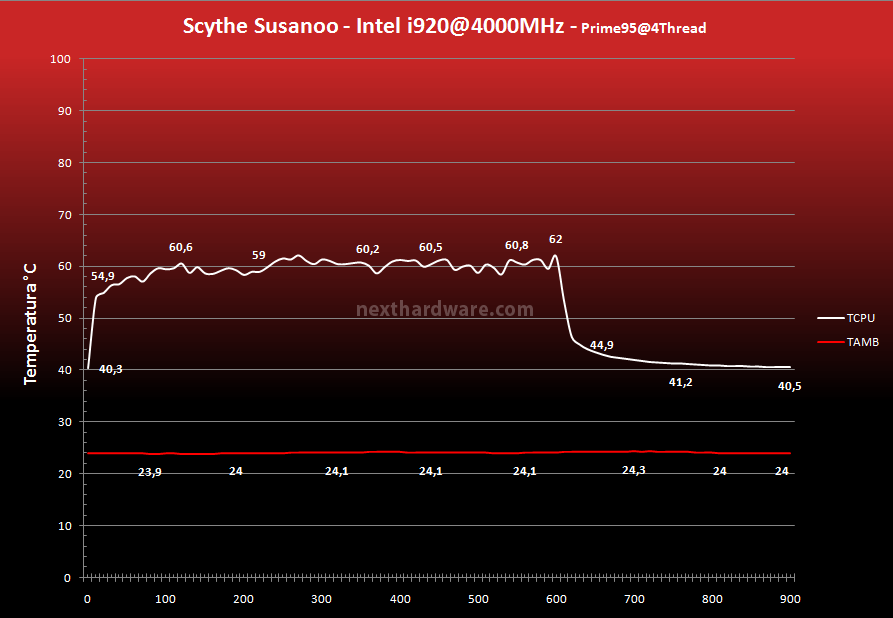Viewport: 893px width, 618px height.
Task: Click the "40,3" data label
Action: 110,369
